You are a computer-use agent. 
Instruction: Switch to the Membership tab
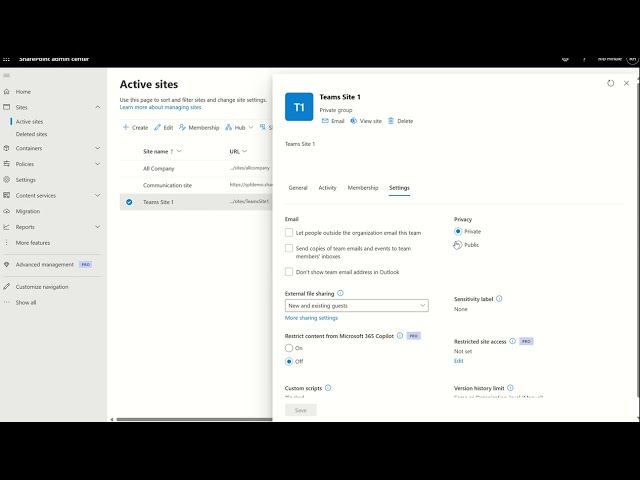(x=363, y=188)
